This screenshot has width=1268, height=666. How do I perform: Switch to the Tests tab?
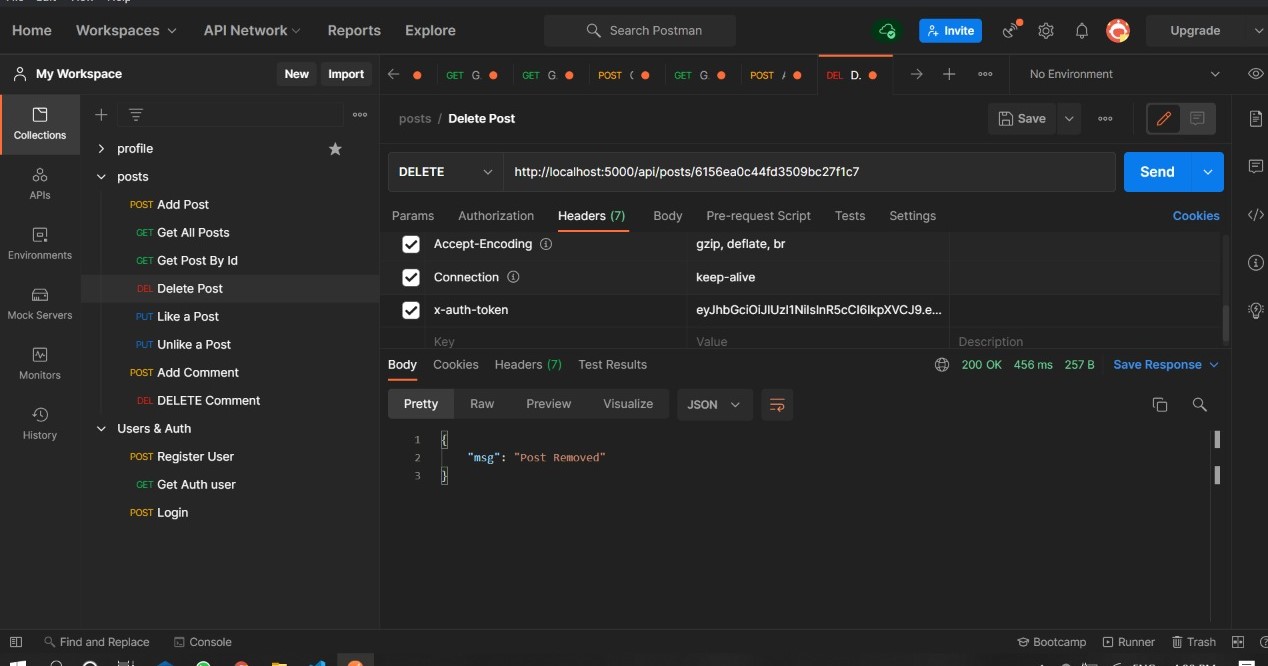point(850,216)
